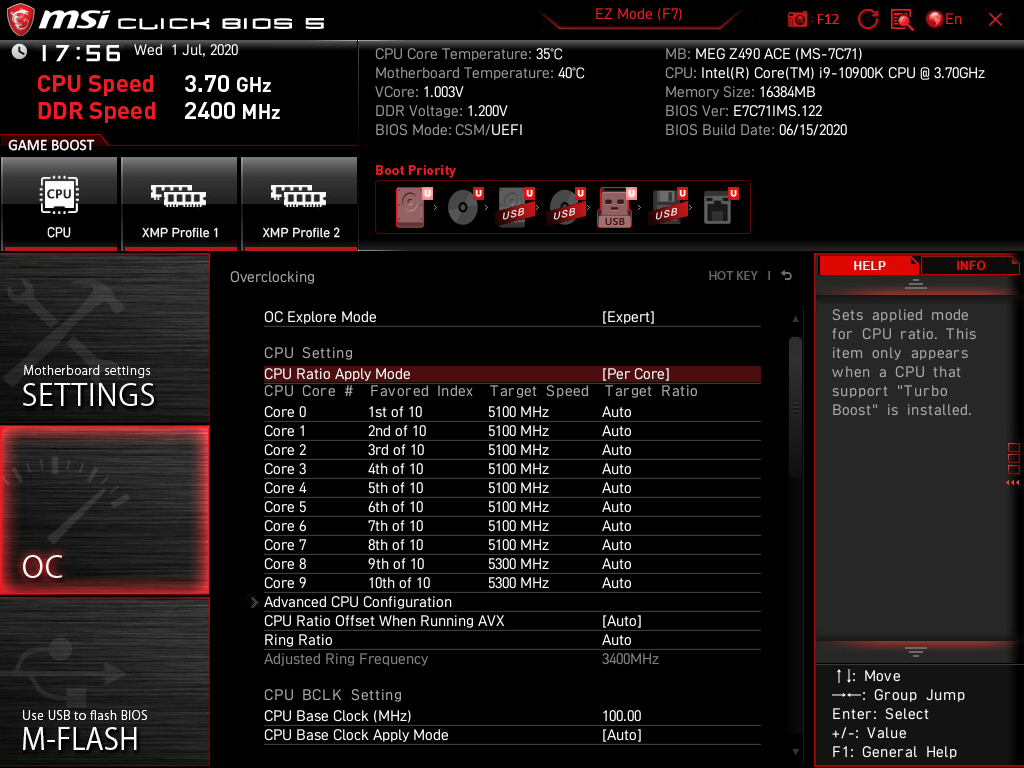Select the hard drive icon in Boot Priority
The image size is (1024, 768).
click(408, 205)
